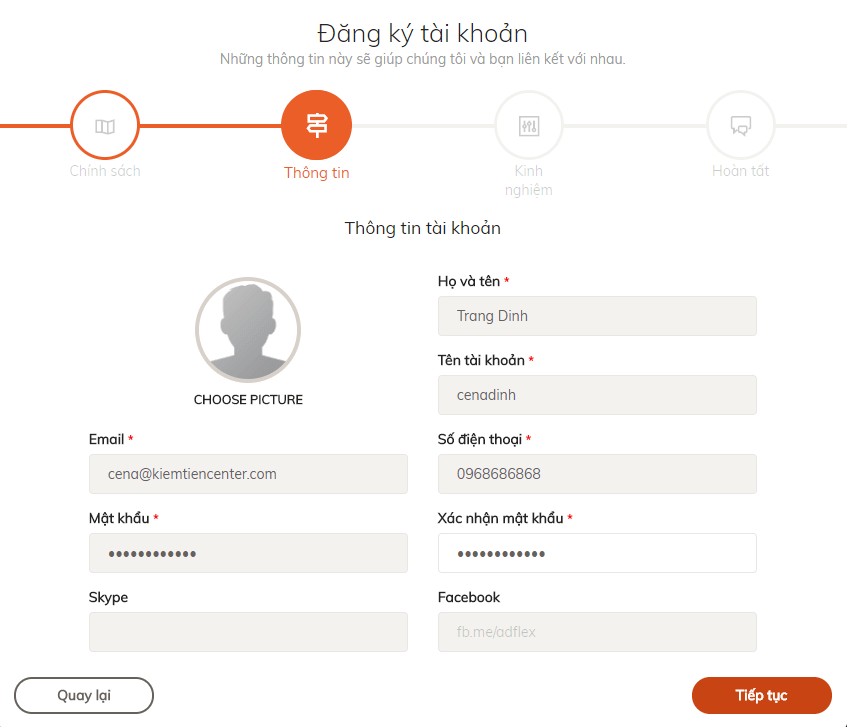This screenshot has width=847, height=727.
Task: Click the Thông tin step label
Action: pyautogui.click(x=317, y=173)
